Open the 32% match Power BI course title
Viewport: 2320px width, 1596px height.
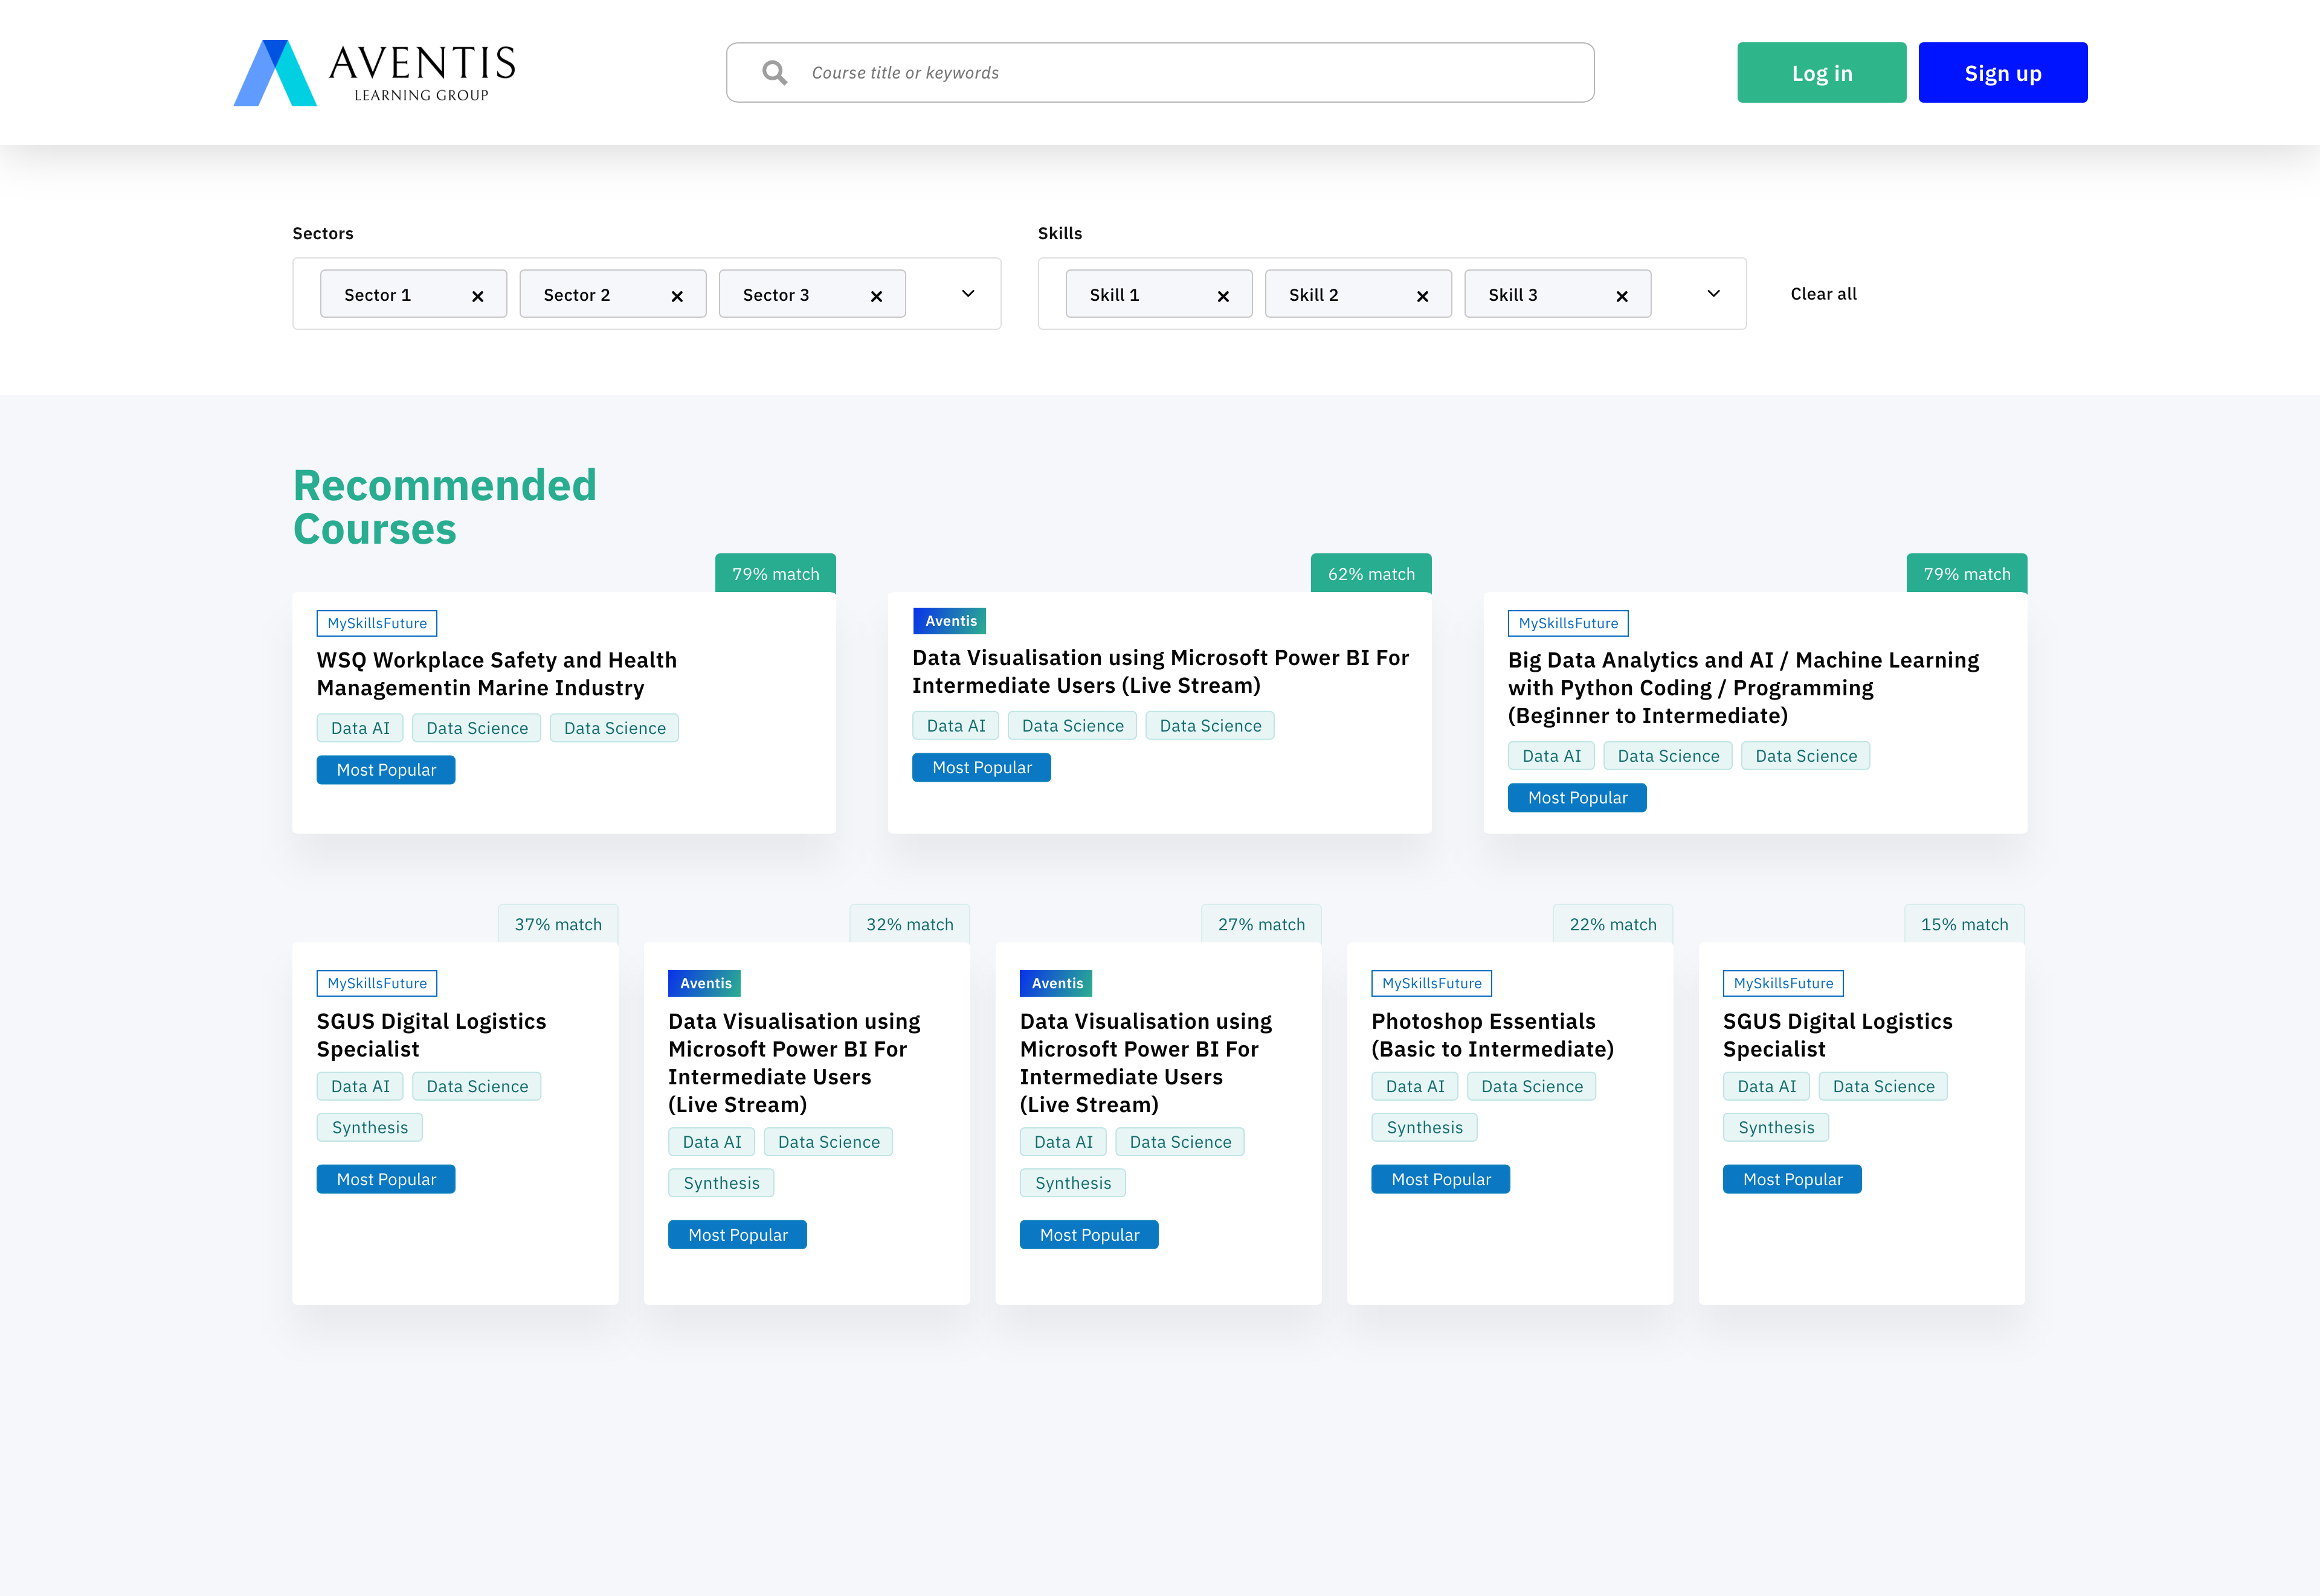(794, 1063)
